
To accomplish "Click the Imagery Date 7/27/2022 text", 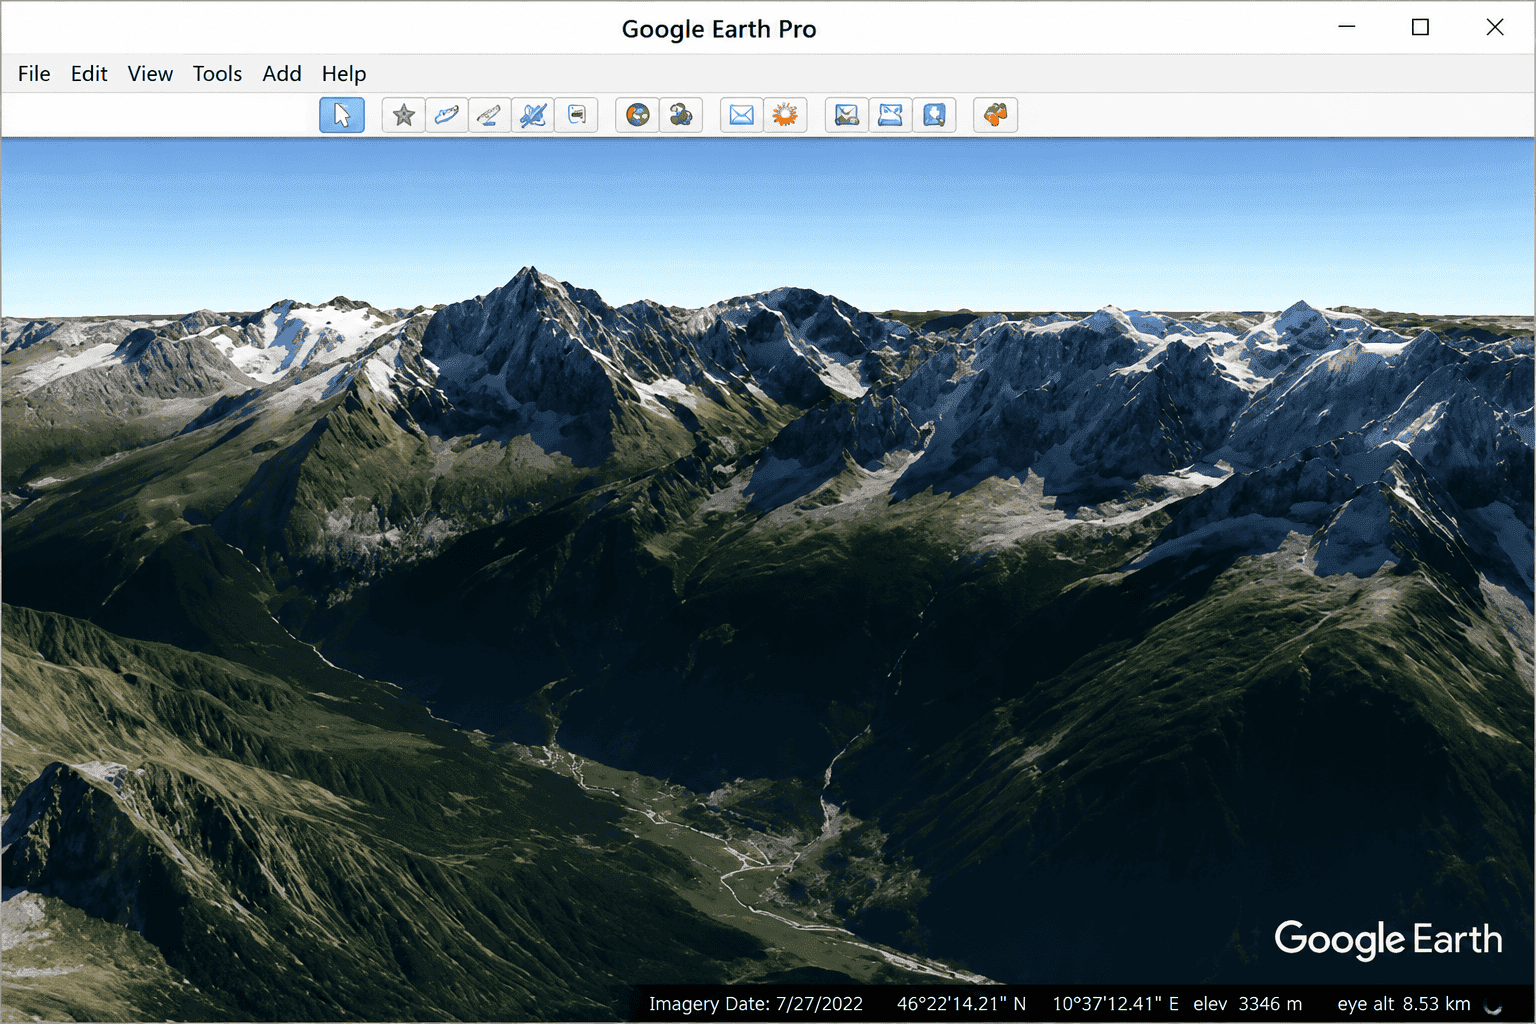I will pos(756,1004).
